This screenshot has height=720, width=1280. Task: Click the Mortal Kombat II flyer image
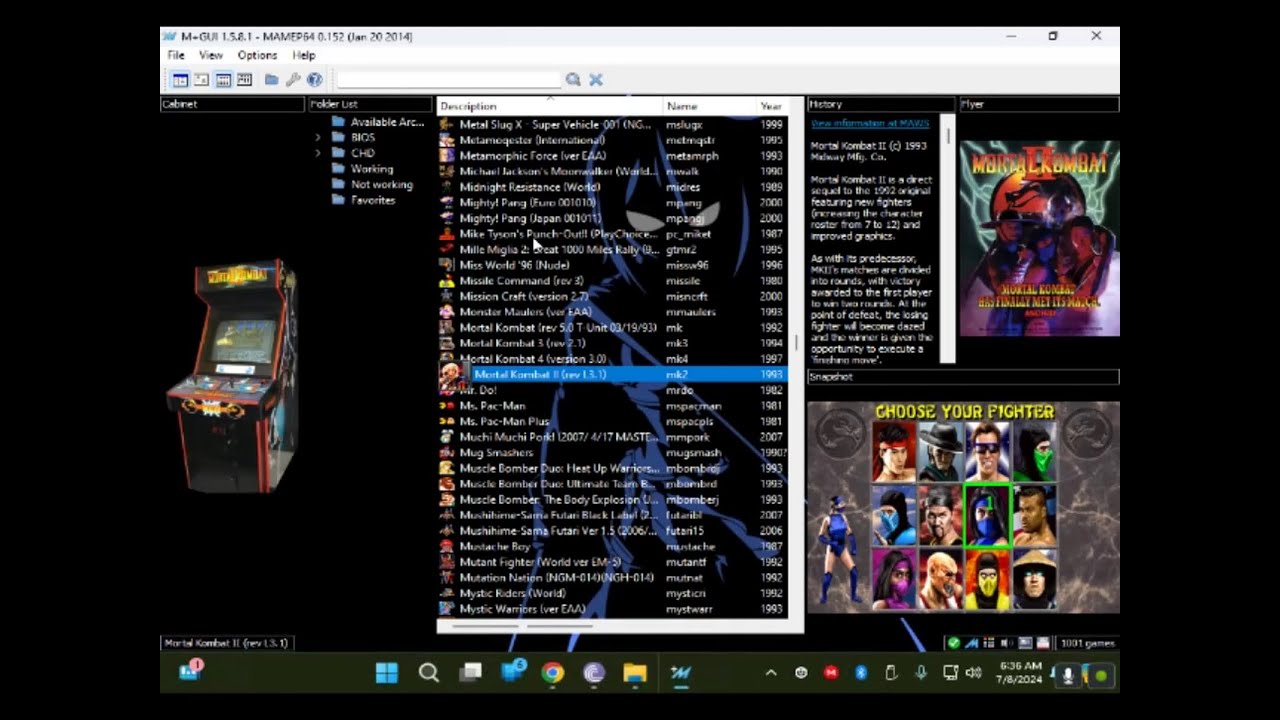1039,238
